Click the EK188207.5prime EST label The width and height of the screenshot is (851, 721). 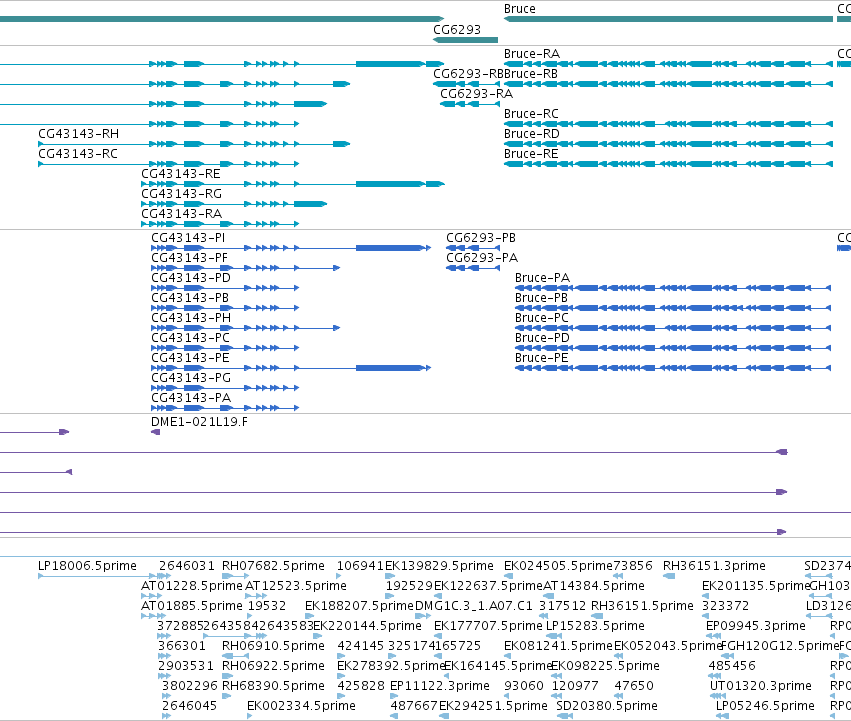click(x=359, y=605)
